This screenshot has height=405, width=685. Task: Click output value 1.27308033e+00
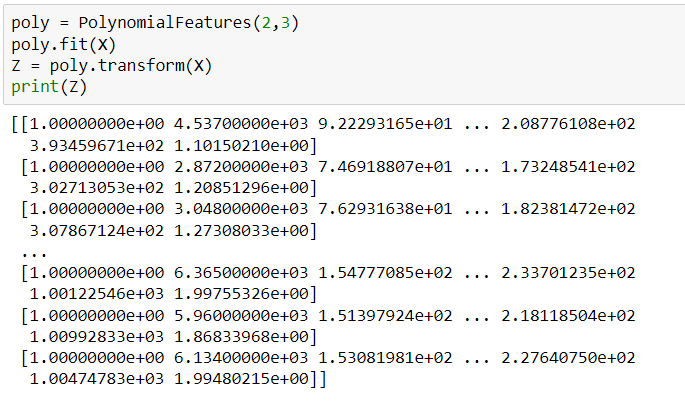tap(241, 231)
